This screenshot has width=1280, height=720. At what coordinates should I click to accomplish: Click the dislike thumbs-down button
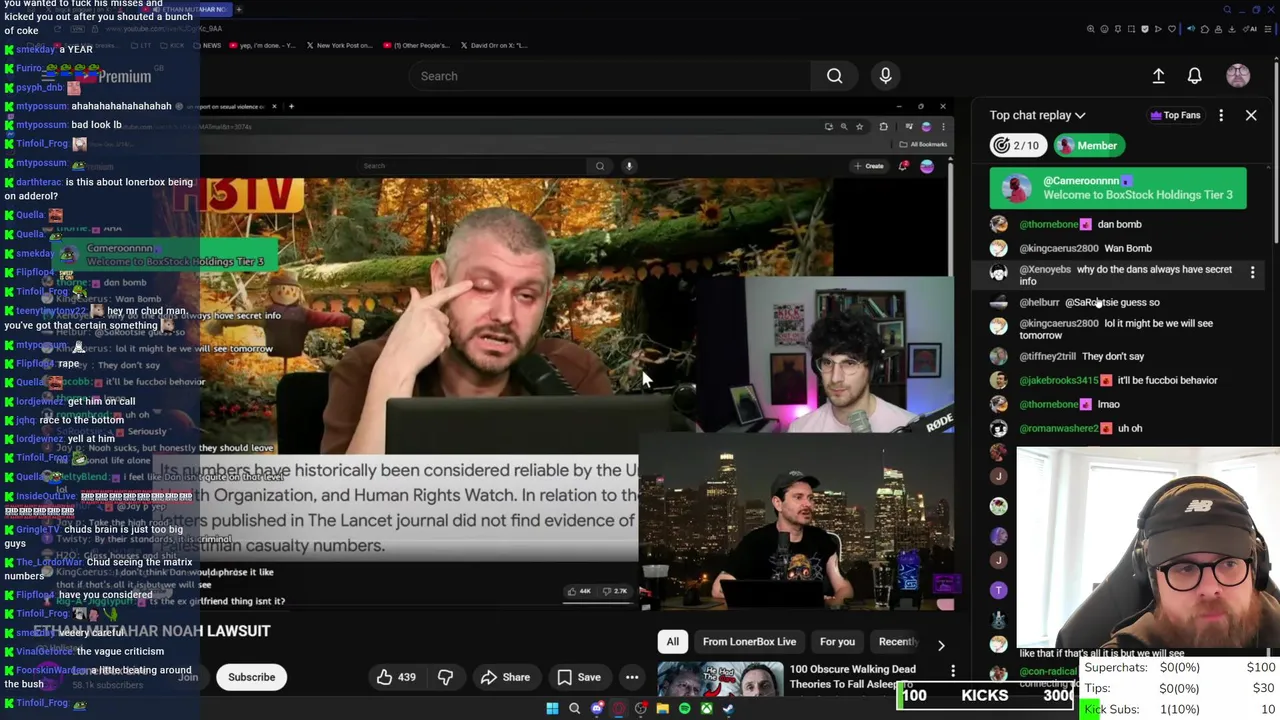tap(445, 677)
